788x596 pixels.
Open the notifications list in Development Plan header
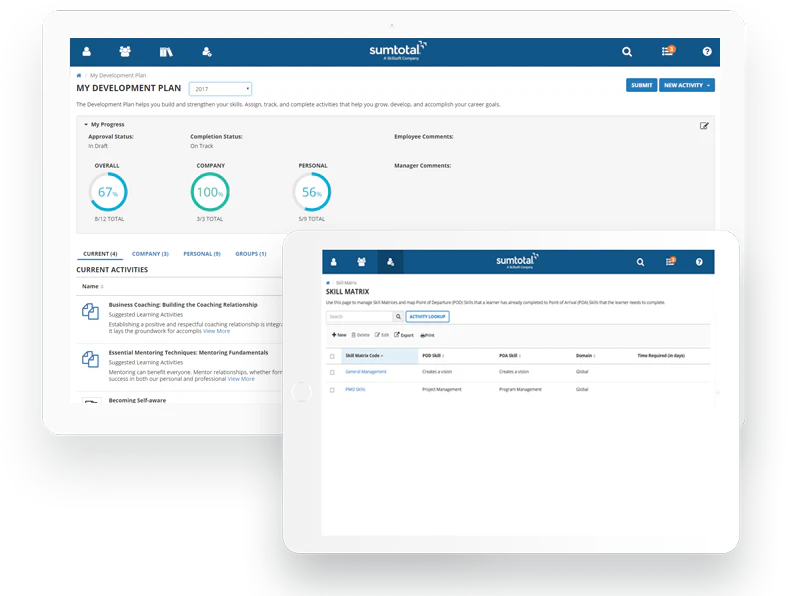tap(668, 51)
